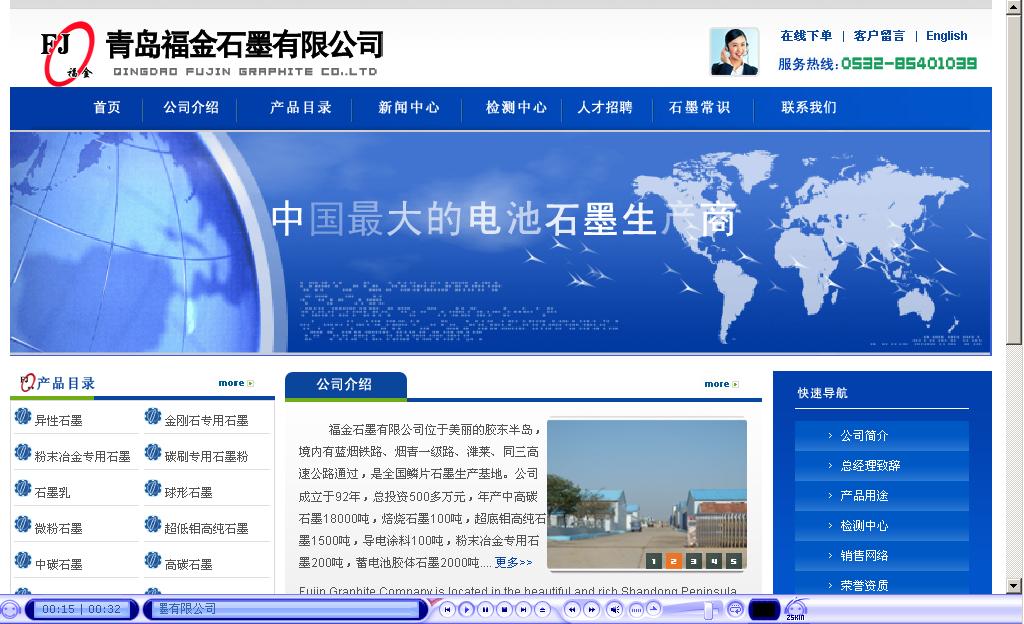Show slide 1 of the factory photo
The width and height of the screenshot is (1024, 624).
coord(654,561)
